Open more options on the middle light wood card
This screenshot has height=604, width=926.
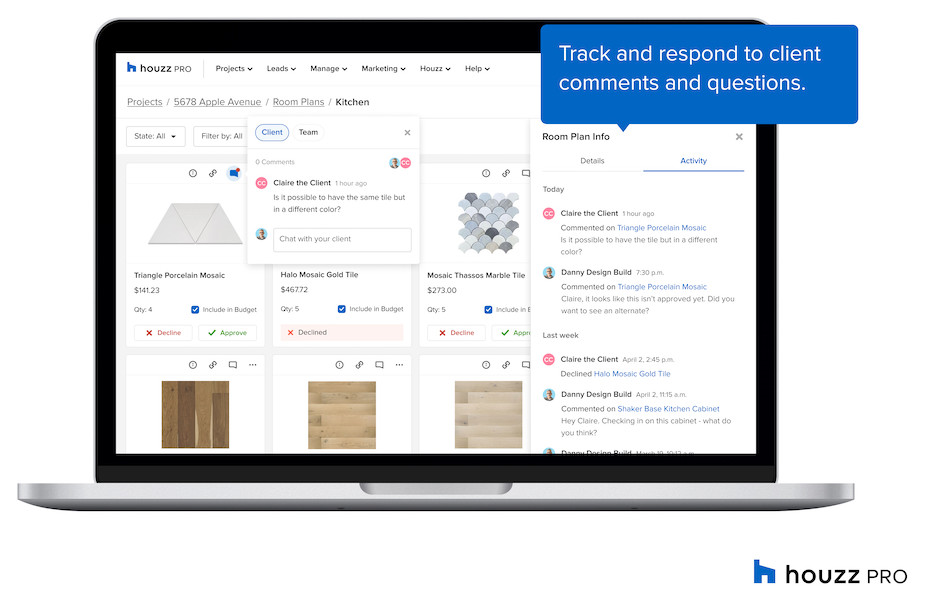coord(399,365)
